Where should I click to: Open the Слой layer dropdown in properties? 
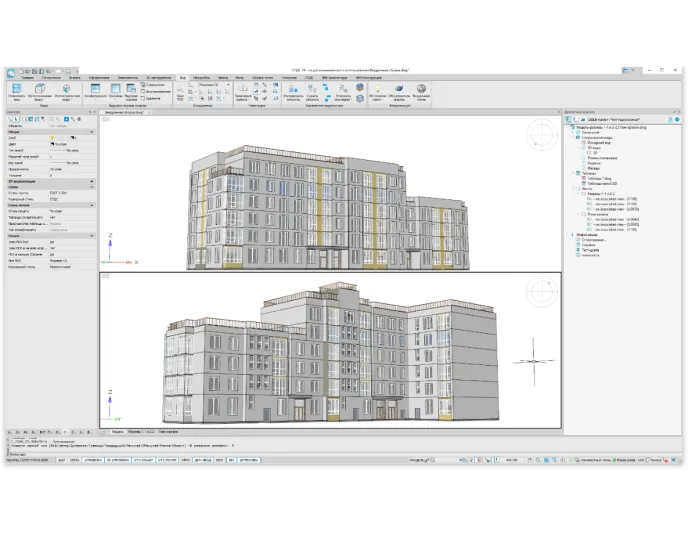[75, 138]
